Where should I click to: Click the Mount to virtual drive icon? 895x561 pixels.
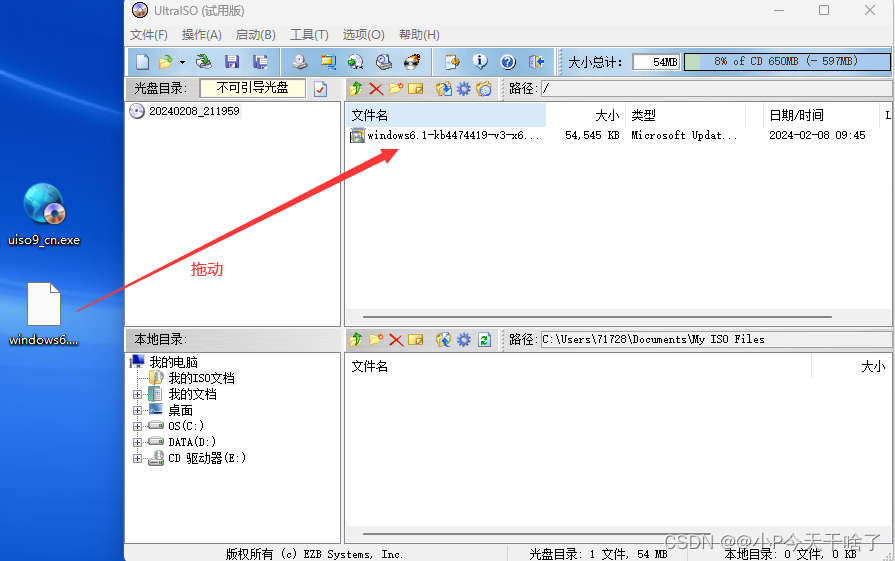384,62
